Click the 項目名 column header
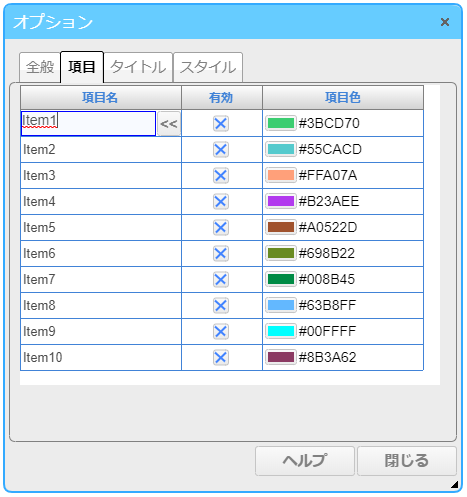Image resolution: width=467 pixels, height=497 pixels. pyautogui.click(x=101, y=98)
